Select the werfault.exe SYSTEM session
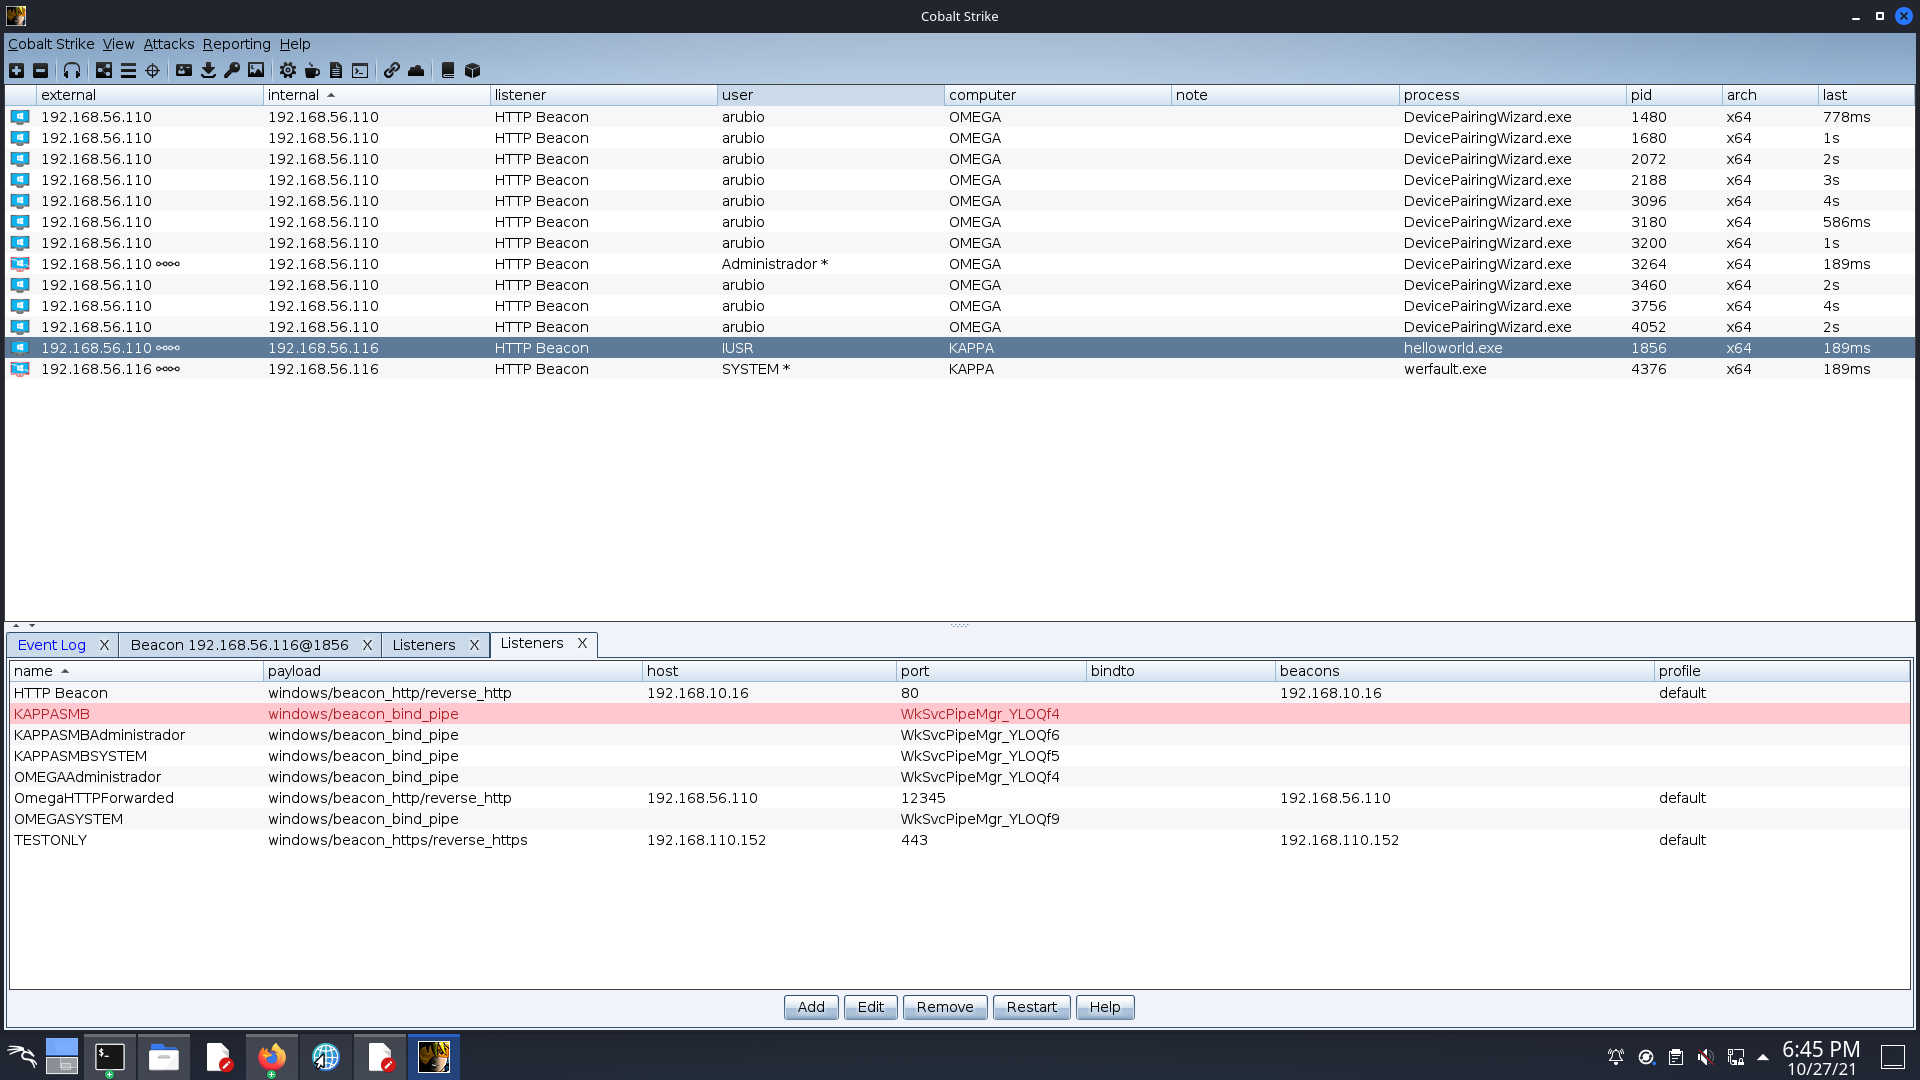Image resolution: width=1920 pixels, height=1080 pixels. coord(960,369)
